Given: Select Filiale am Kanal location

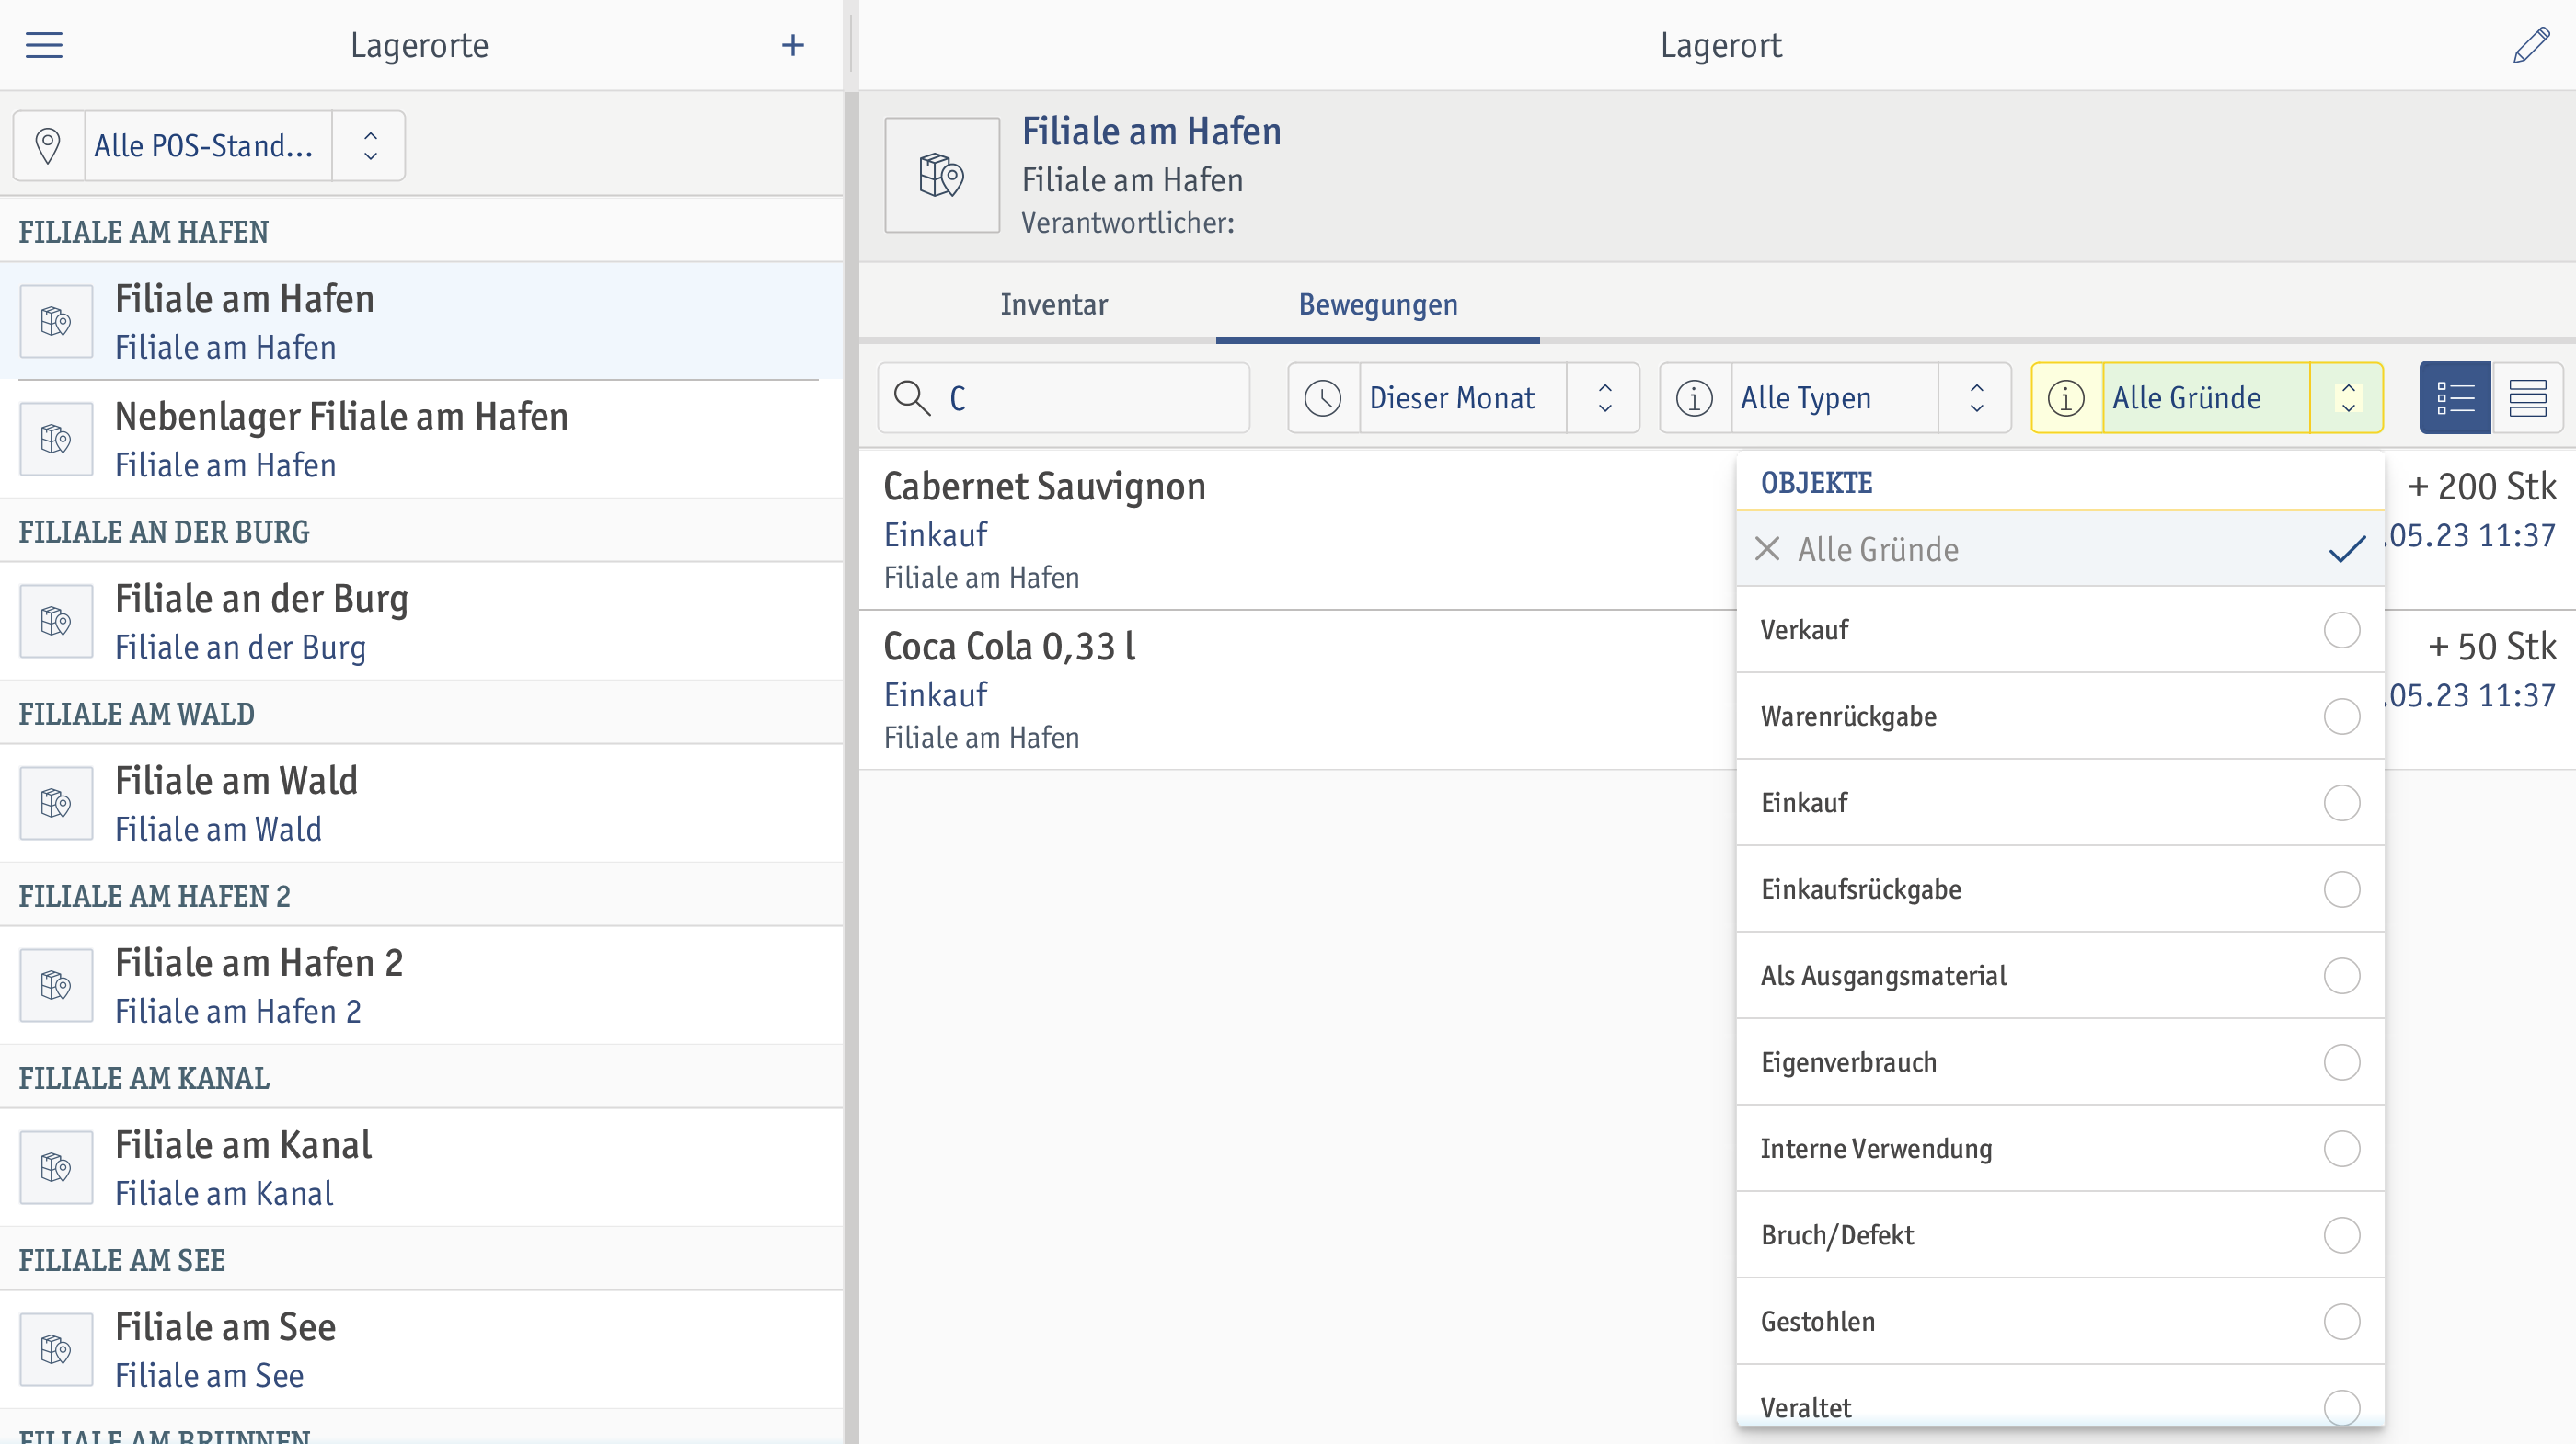Looking at the screenshot, I should tap(421, 1167).
